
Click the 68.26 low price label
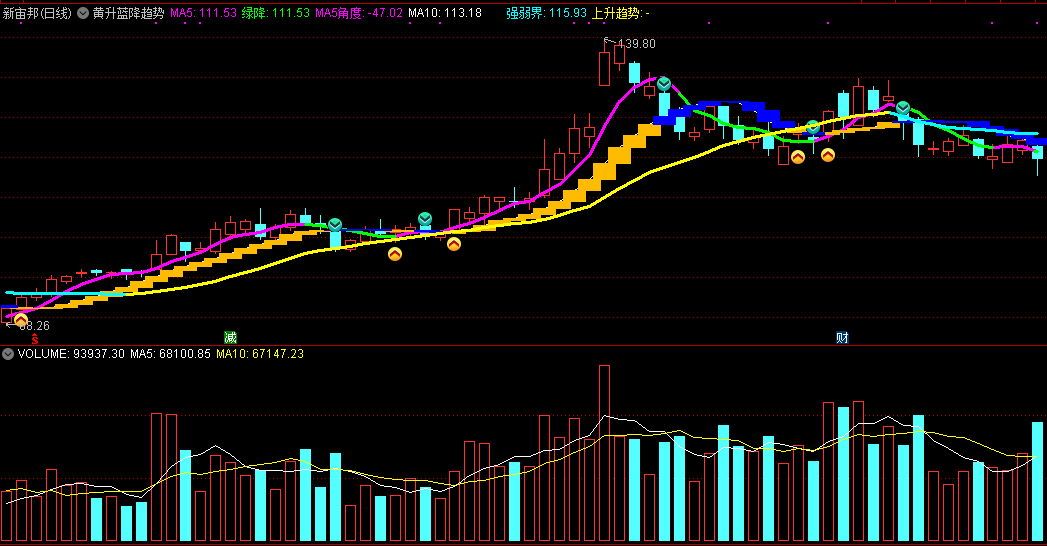(x=34, y=326)
